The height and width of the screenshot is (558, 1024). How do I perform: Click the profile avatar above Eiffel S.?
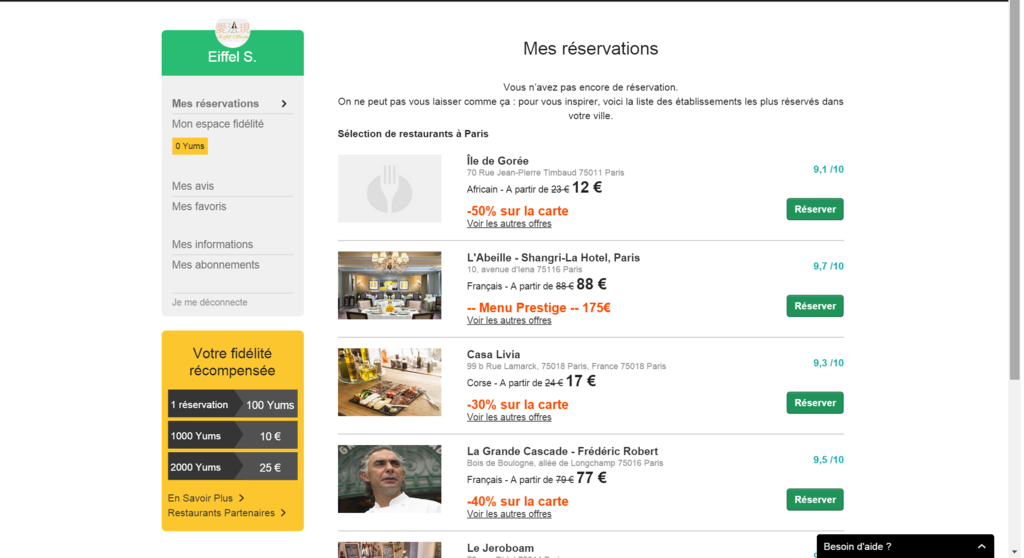[x=232, y=30]
